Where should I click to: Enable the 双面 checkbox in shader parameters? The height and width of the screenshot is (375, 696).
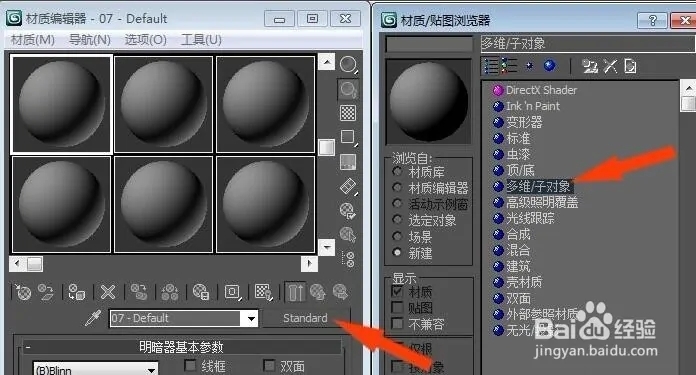(269, 366)
